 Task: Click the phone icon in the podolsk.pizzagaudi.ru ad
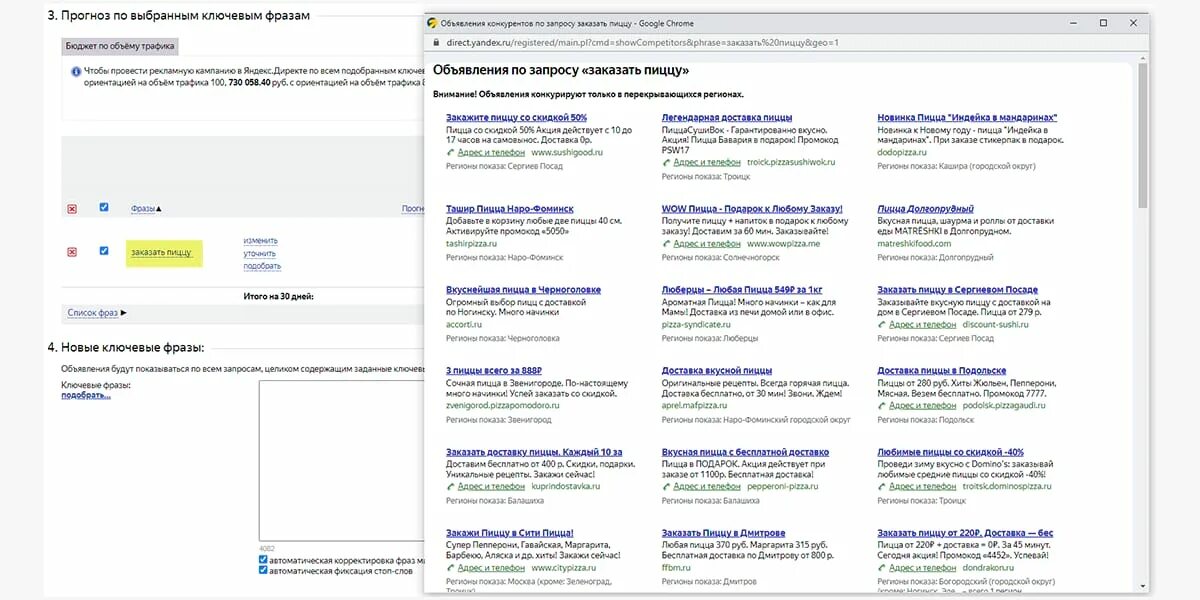click(x=882, y=405)
